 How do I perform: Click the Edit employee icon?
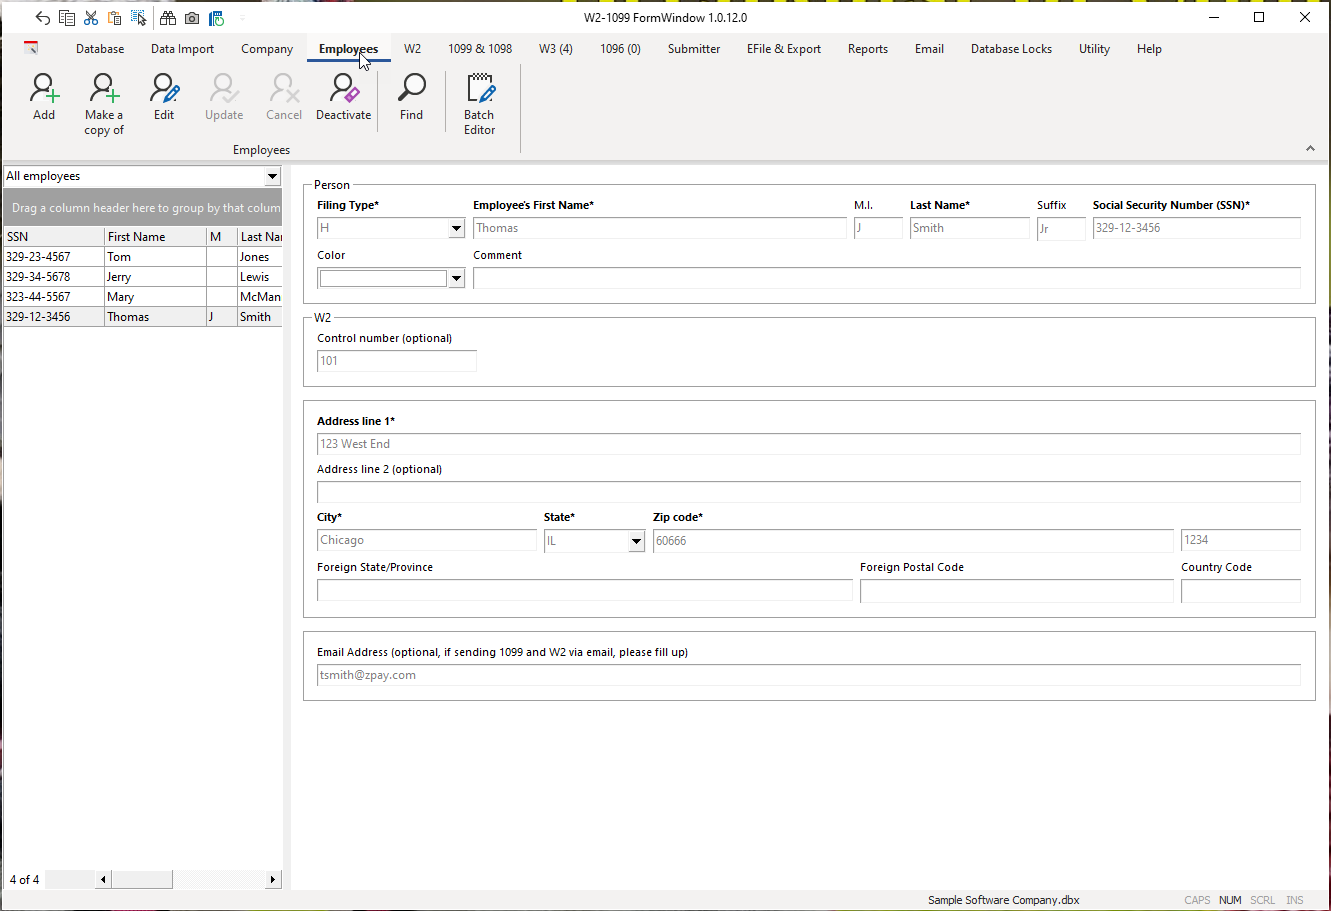tap(164, 98)
